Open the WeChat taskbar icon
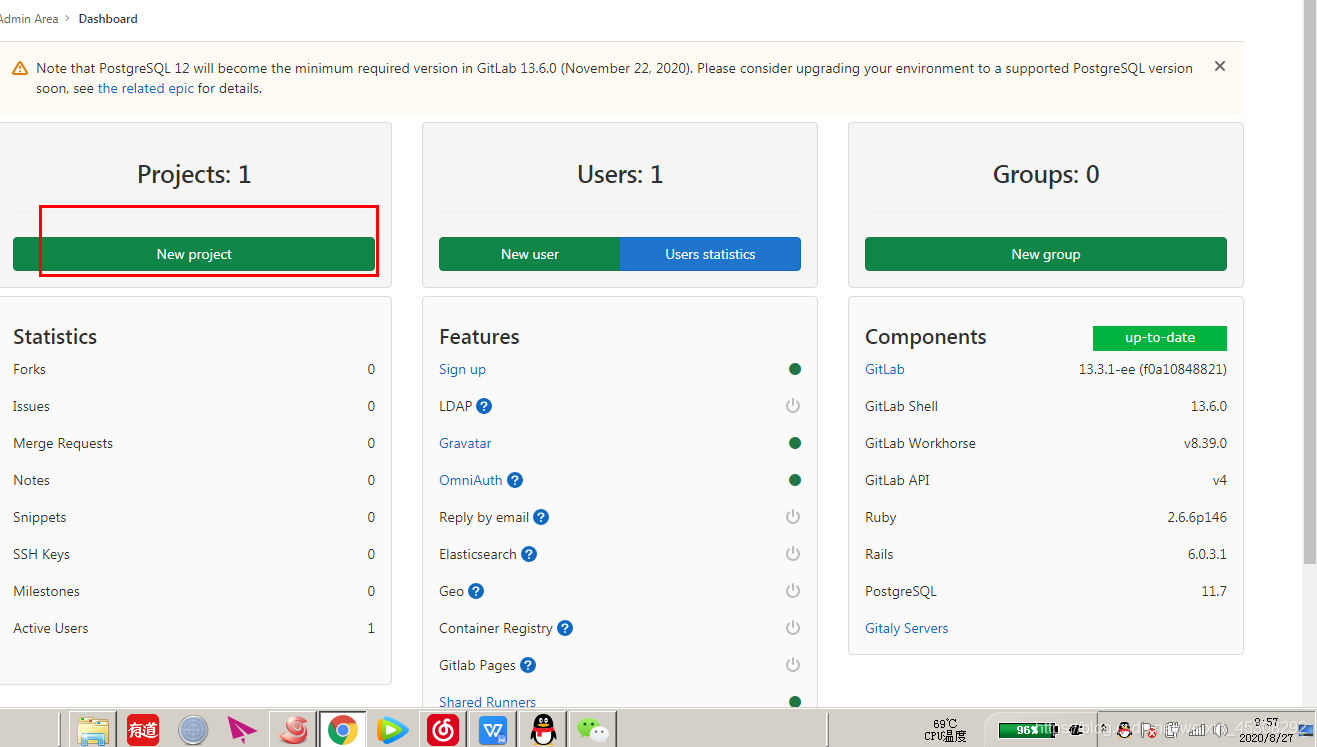Screen dimensions: 1317x747 (x=593, y=730)
